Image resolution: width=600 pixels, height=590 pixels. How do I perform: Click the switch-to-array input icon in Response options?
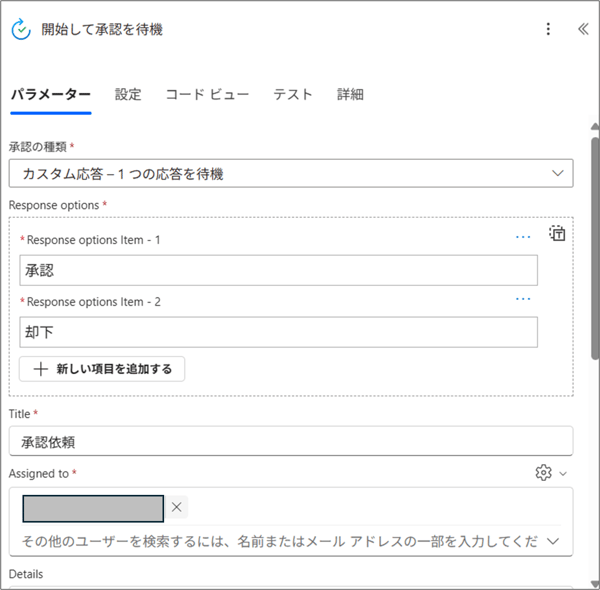(557, 234)
